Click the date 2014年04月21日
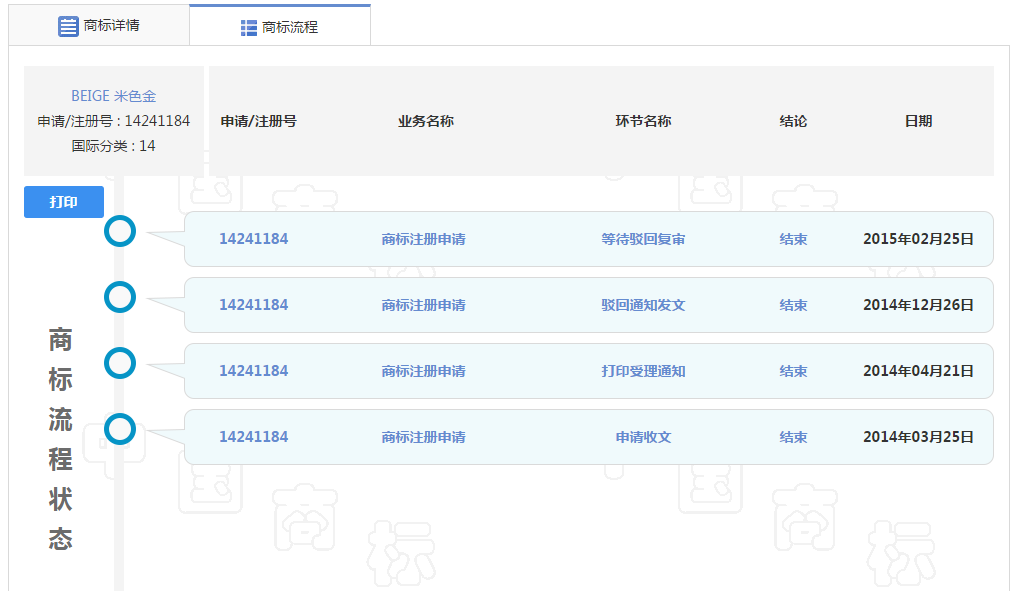Image resolution: width=1018 pixels, height=591 pixels. coord(918,371)
